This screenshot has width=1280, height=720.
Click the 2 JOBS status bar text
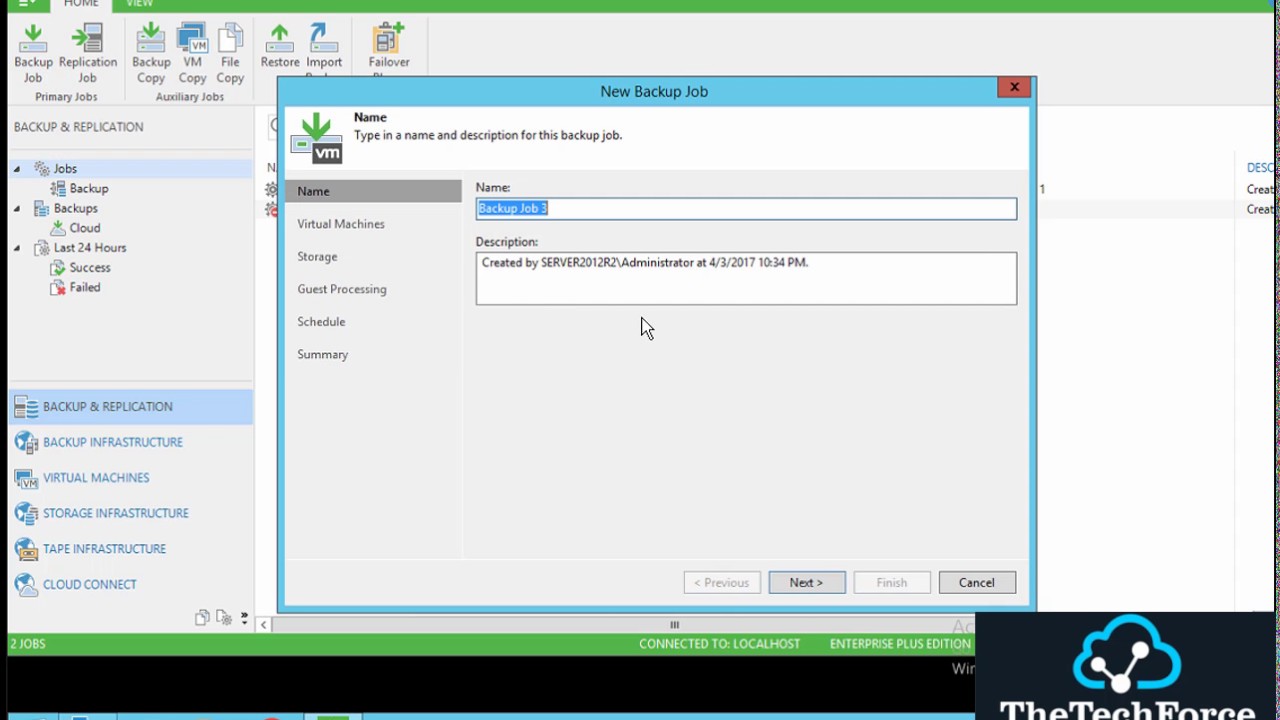click(28, 644)
